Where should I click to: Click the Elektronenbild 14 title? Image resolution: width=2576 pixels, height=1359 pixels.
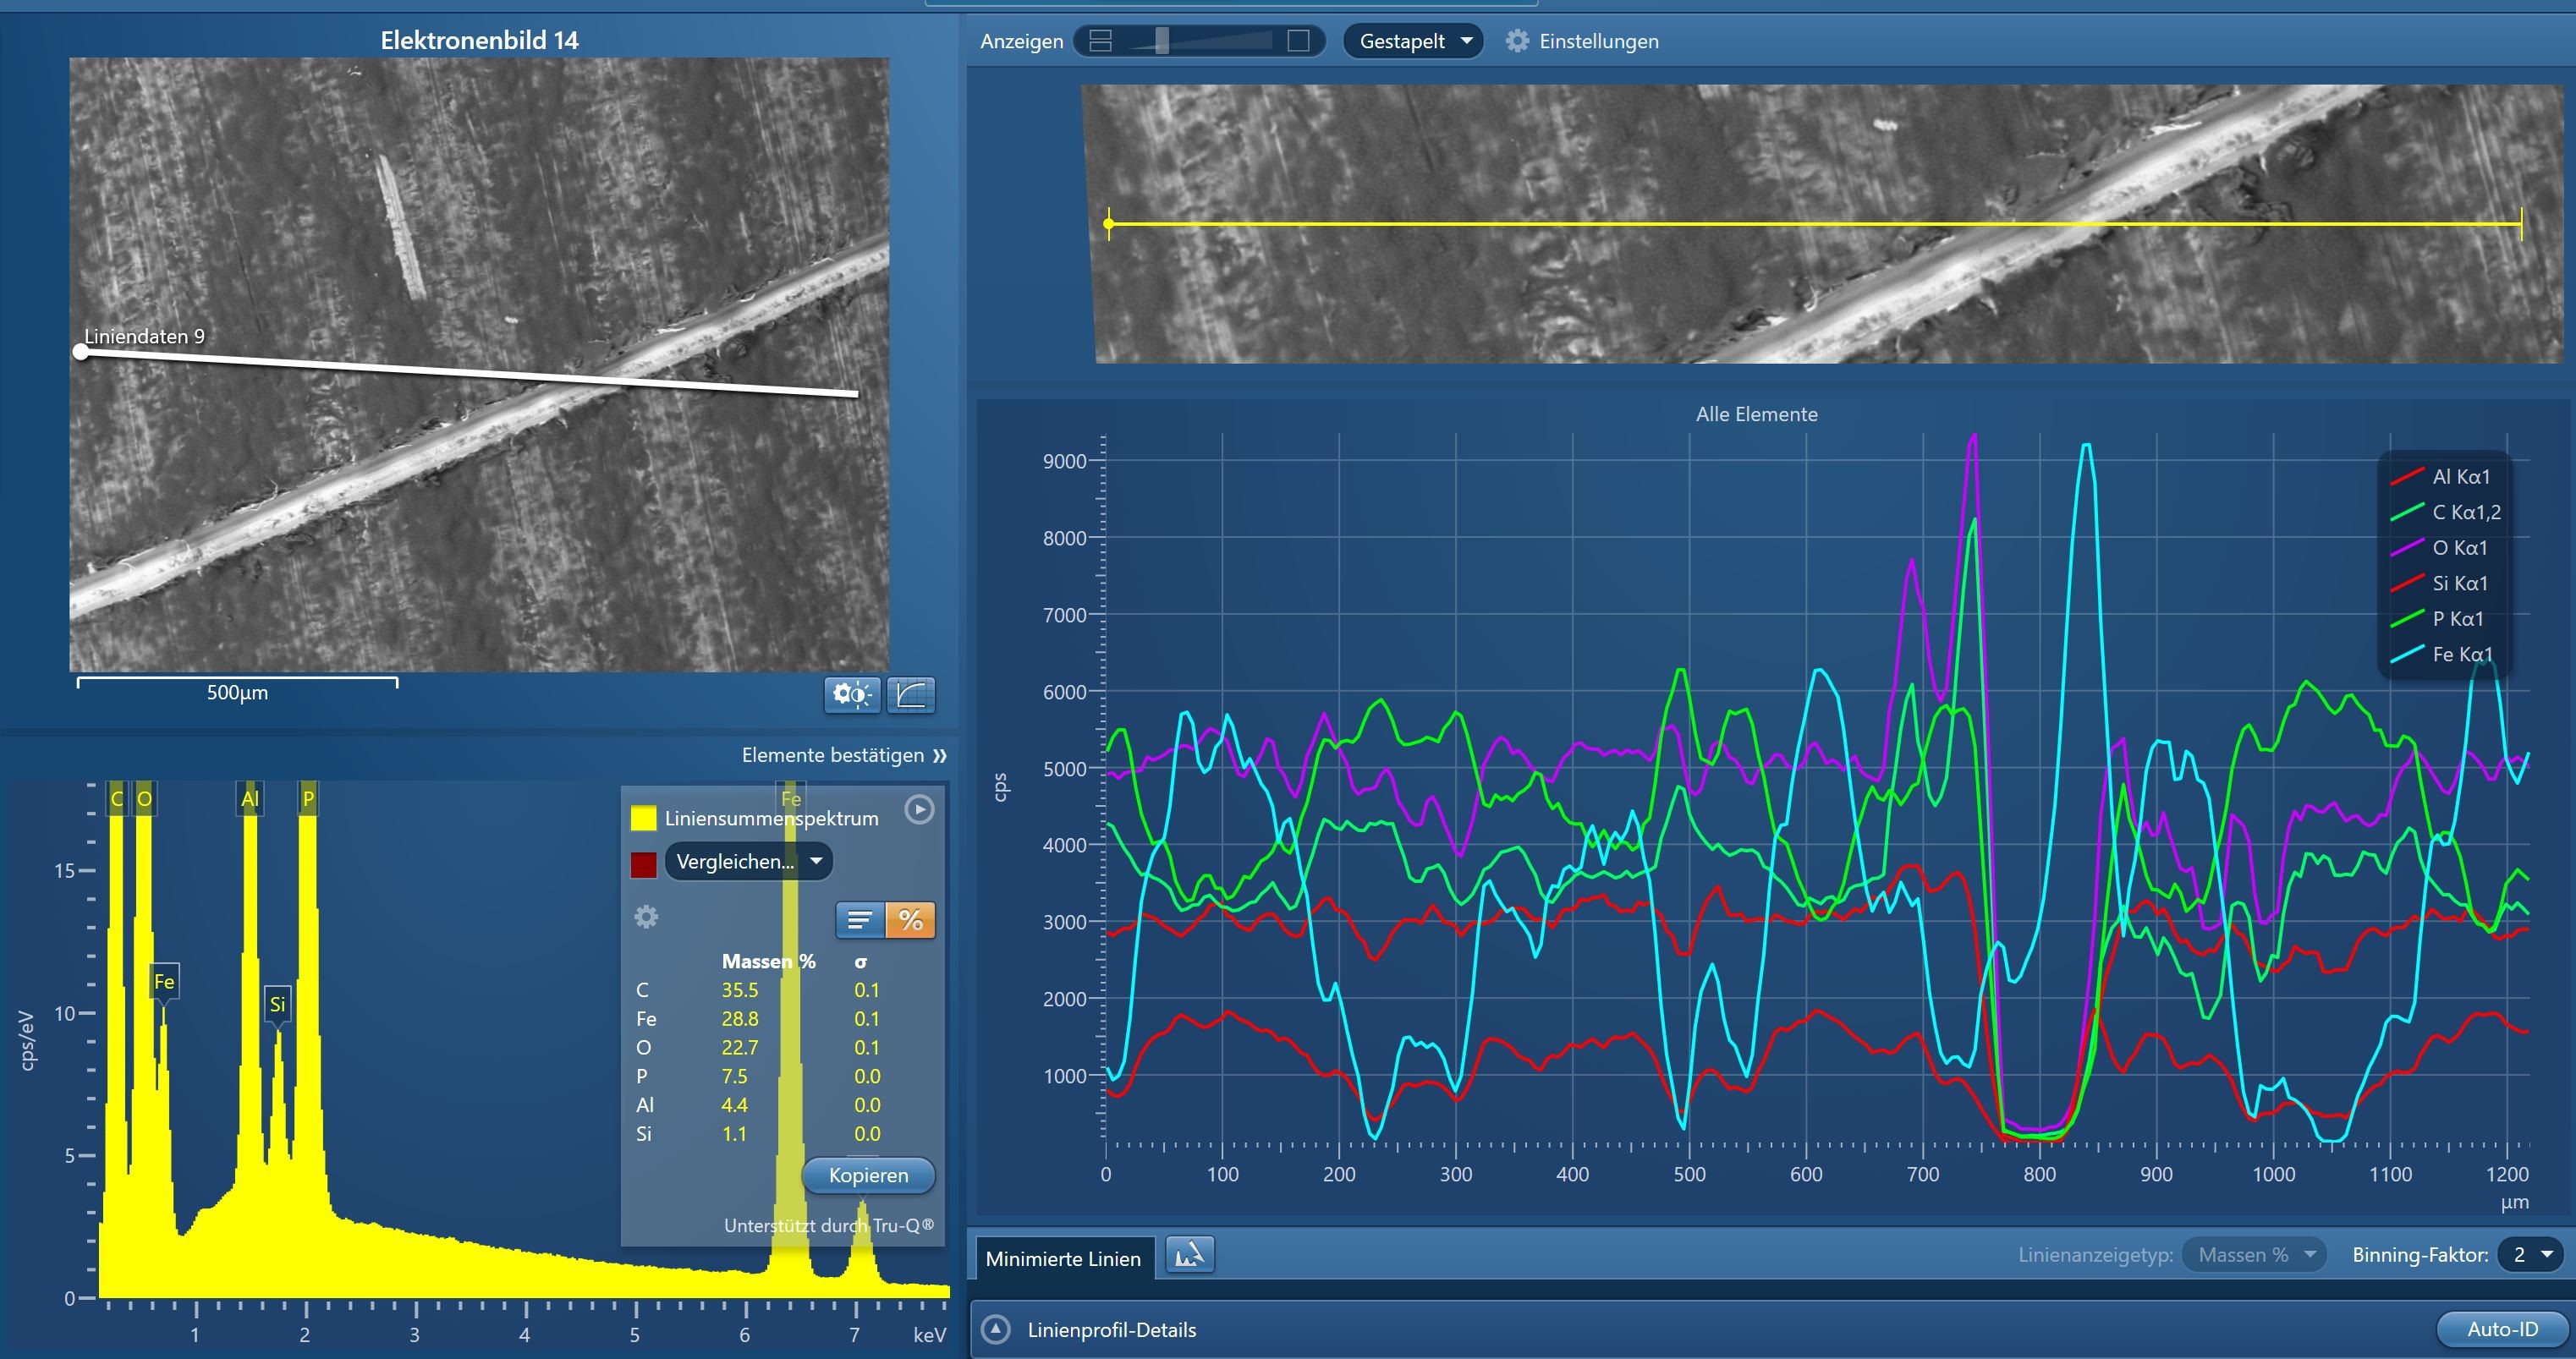[479, 40]
